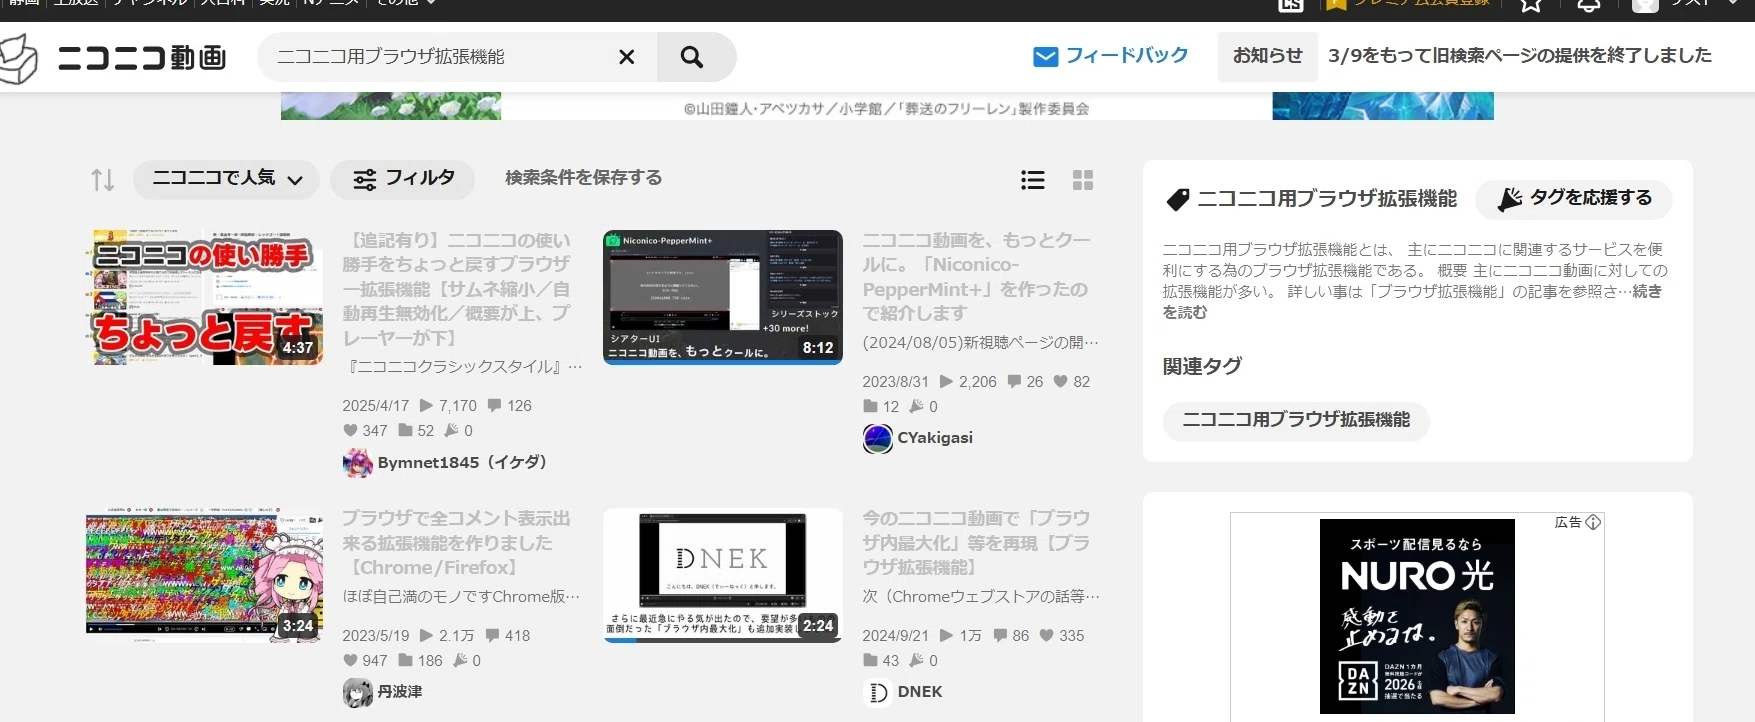Open the フィルタ filter options

(x=403, y=179)
